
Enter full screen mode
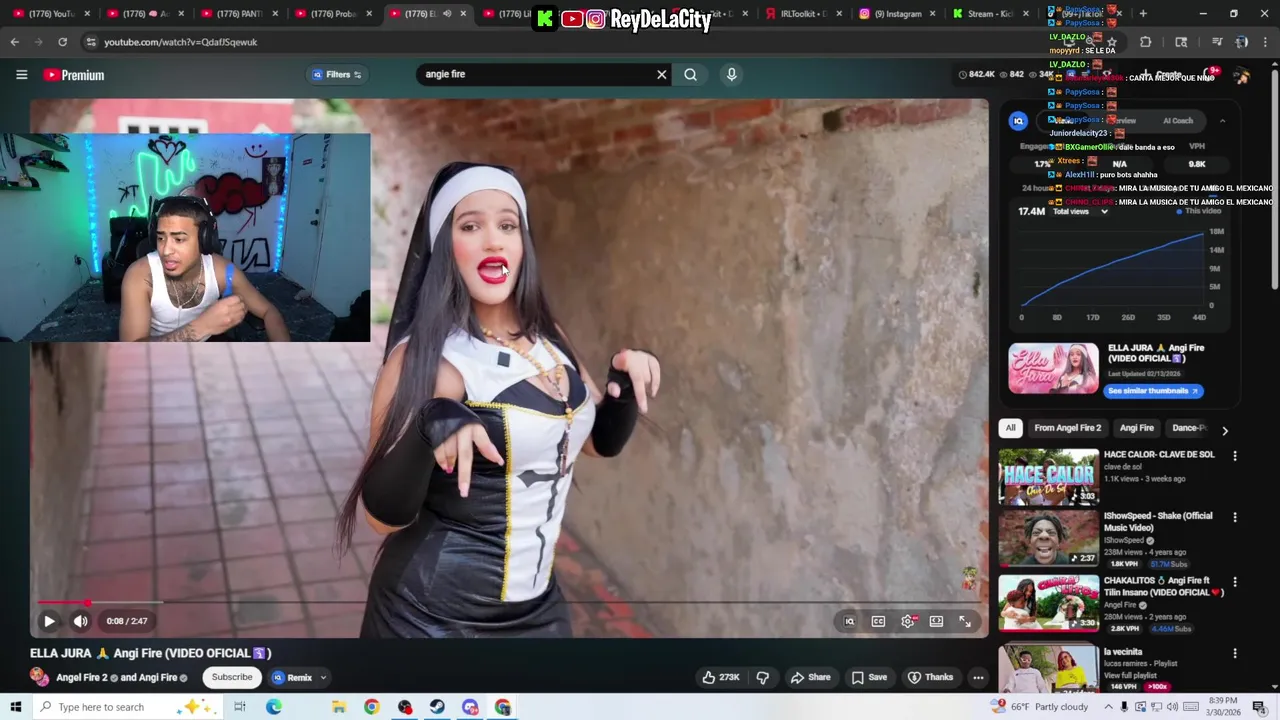[x=965, y=621]
